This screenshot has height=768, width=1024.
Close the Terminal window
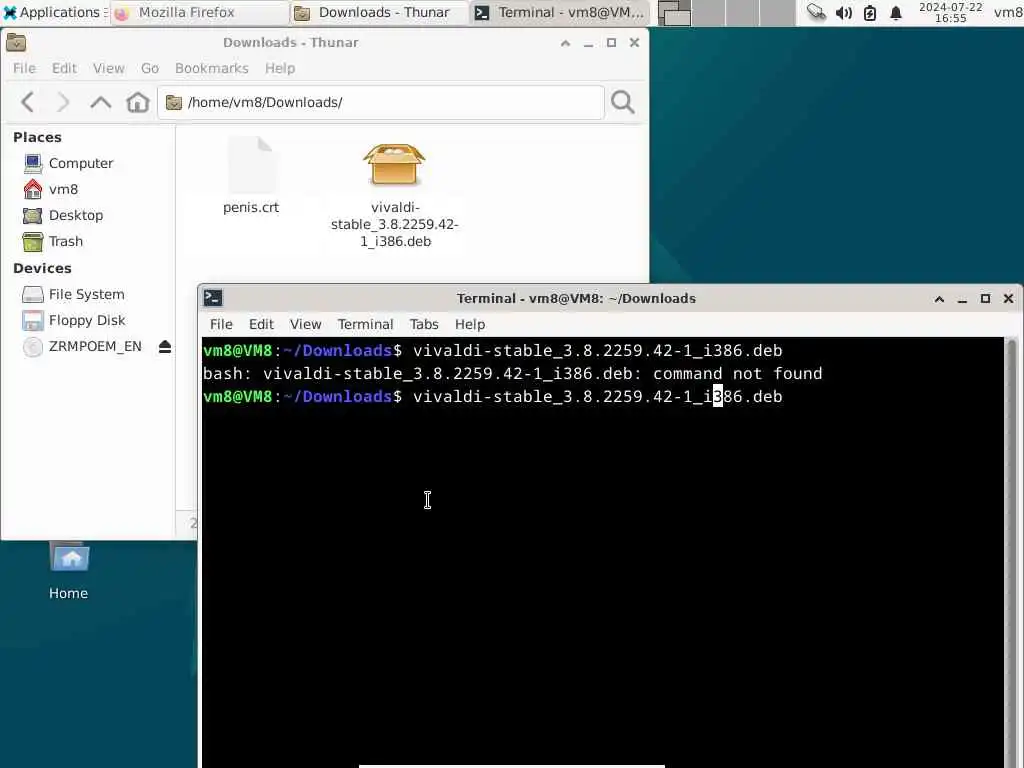point(1008,299)
